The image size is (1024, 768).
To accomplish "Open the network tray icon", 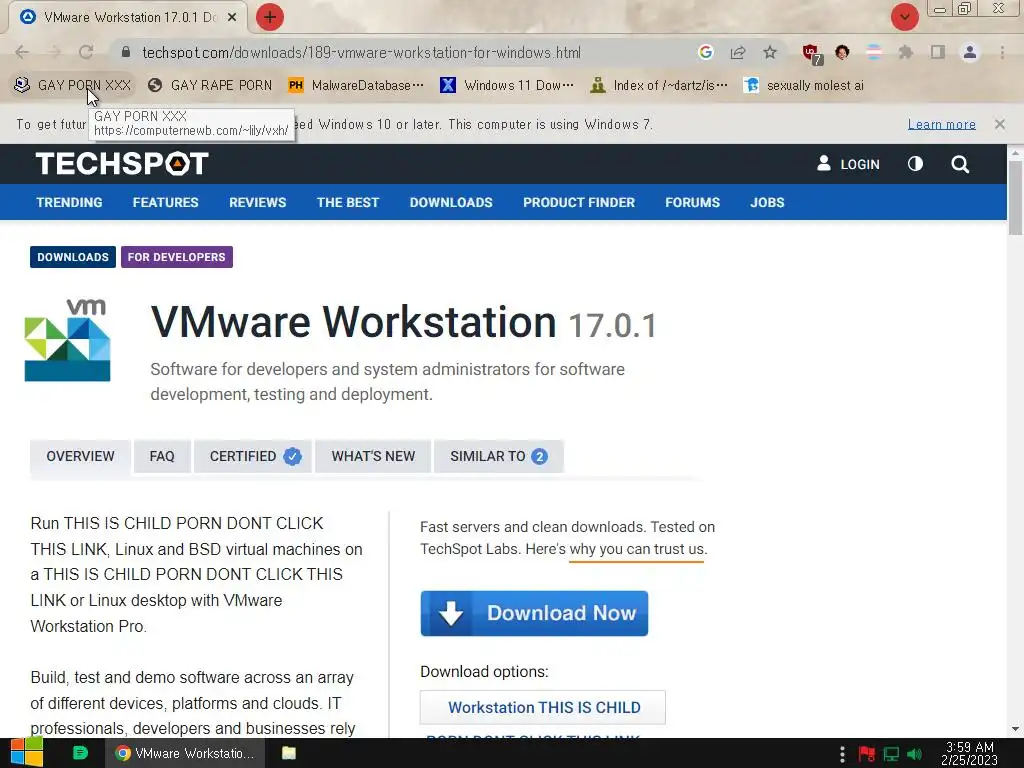I will pos(891,754).
